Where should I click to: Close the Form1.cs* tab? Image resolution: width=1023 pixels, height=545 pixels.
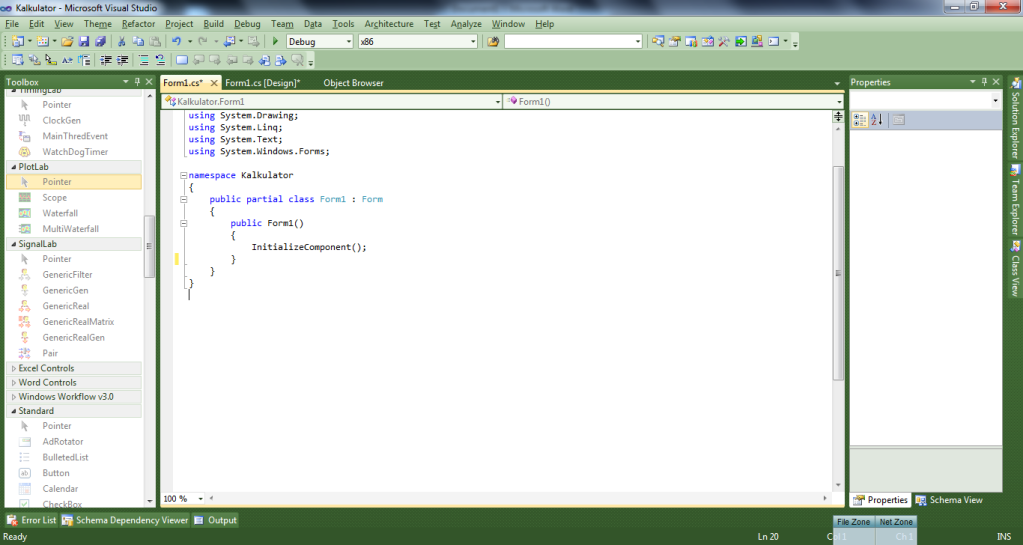214,83
